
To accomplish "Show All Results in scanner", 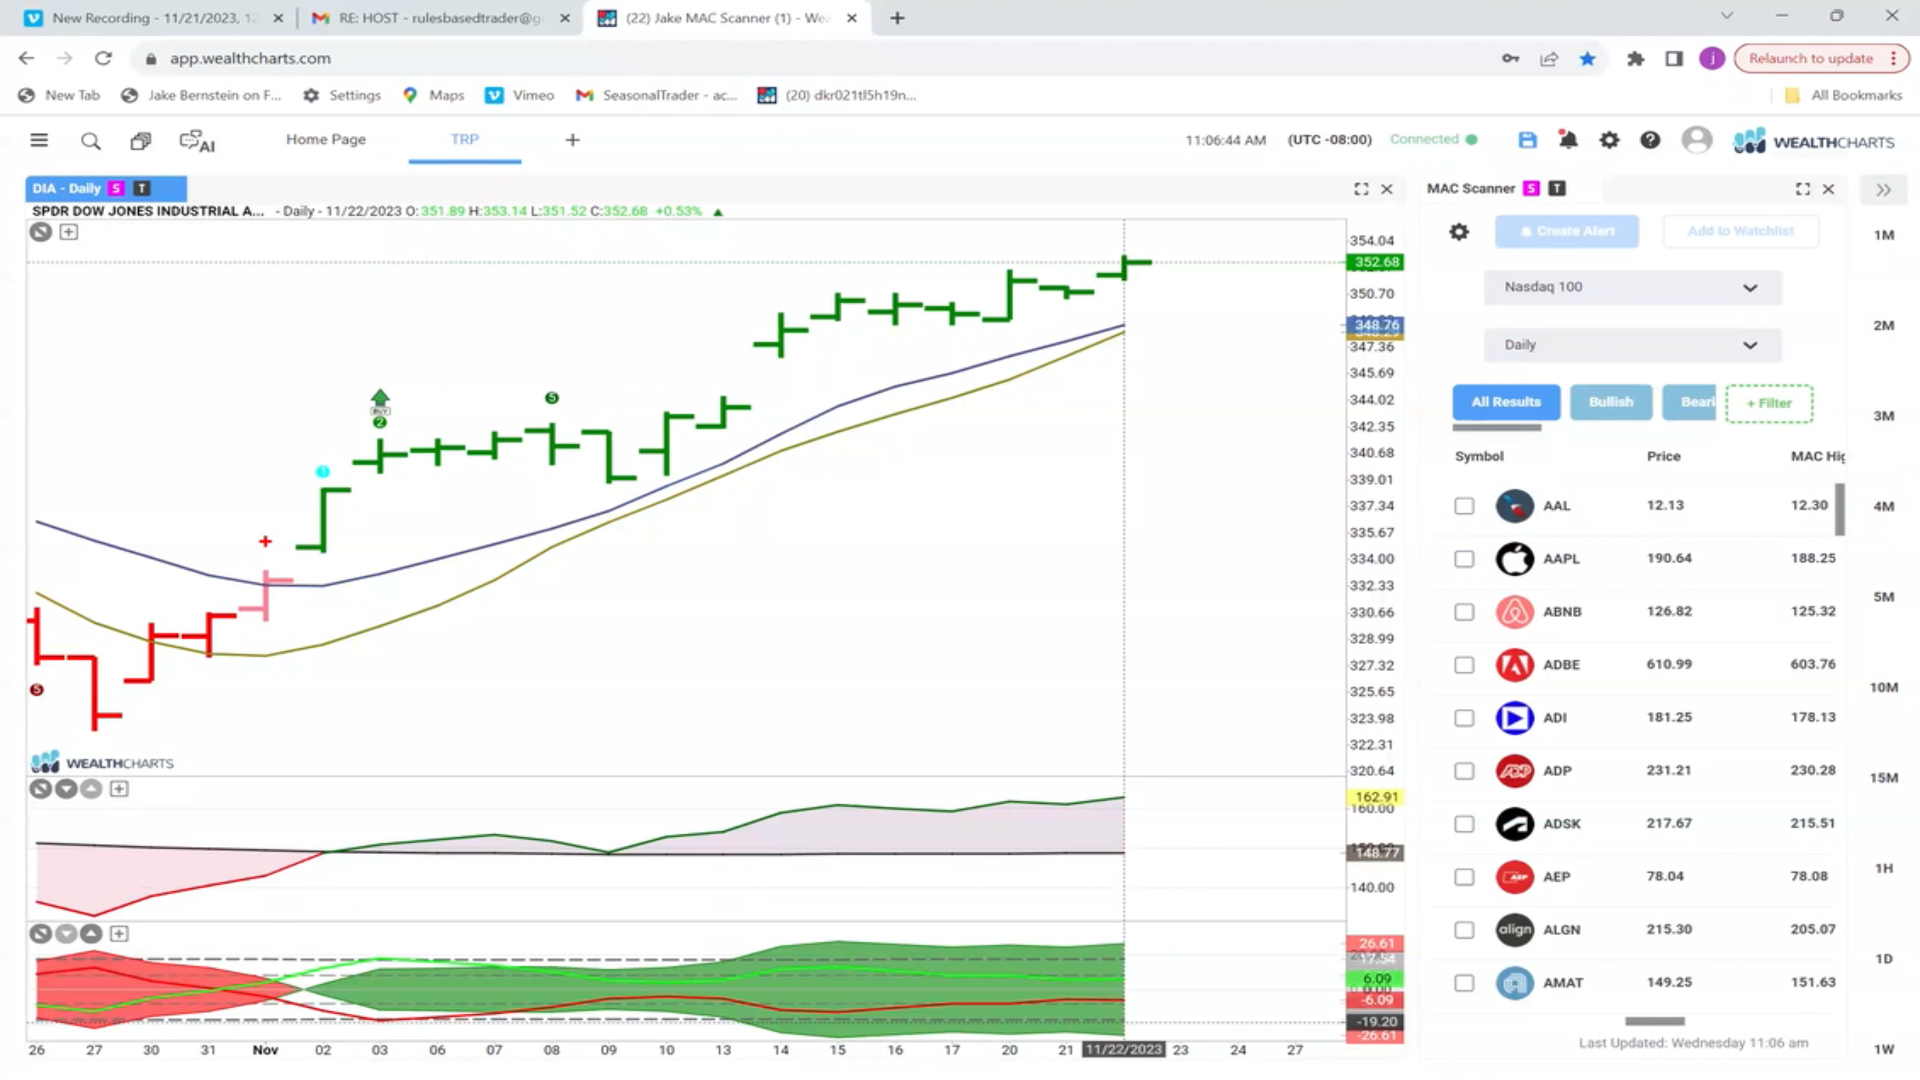I will click(1506, 402).
